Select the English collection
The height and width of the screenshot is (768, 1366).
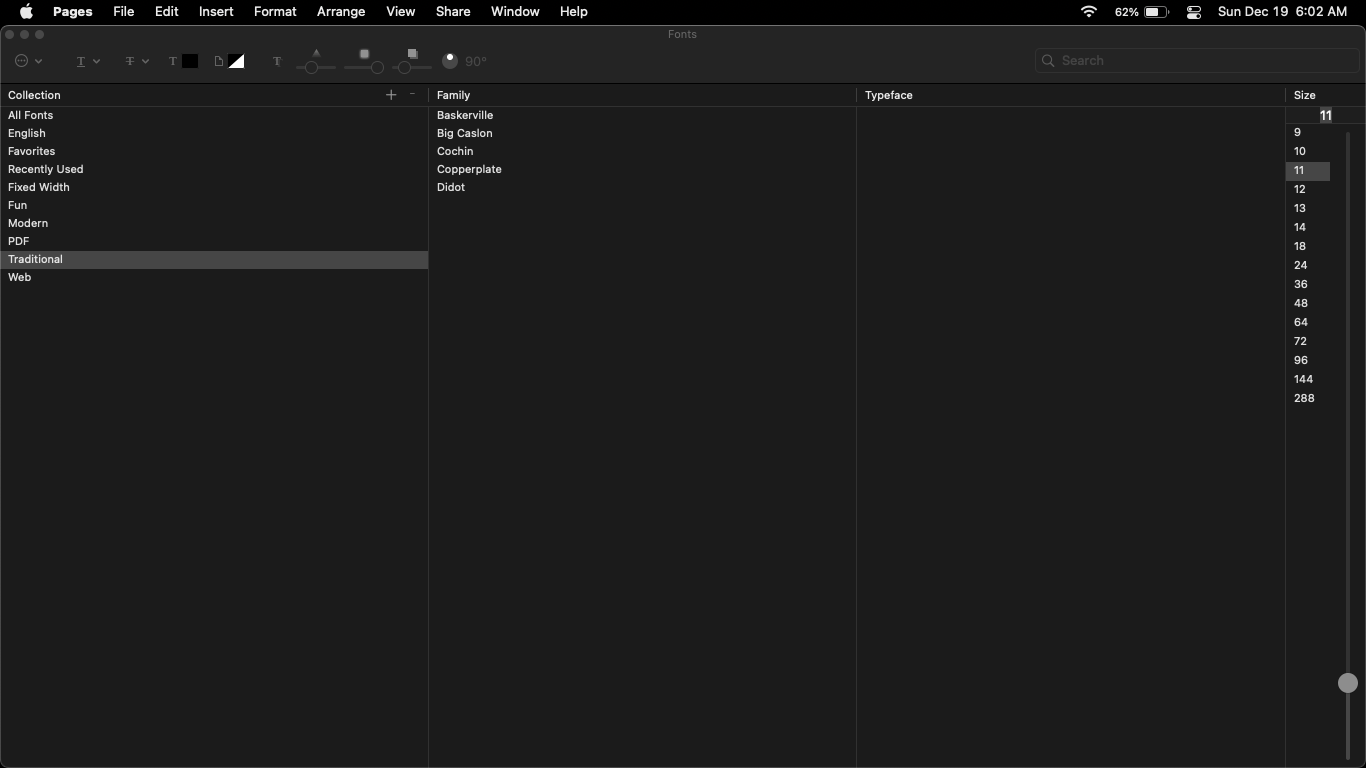pos(214,133)
